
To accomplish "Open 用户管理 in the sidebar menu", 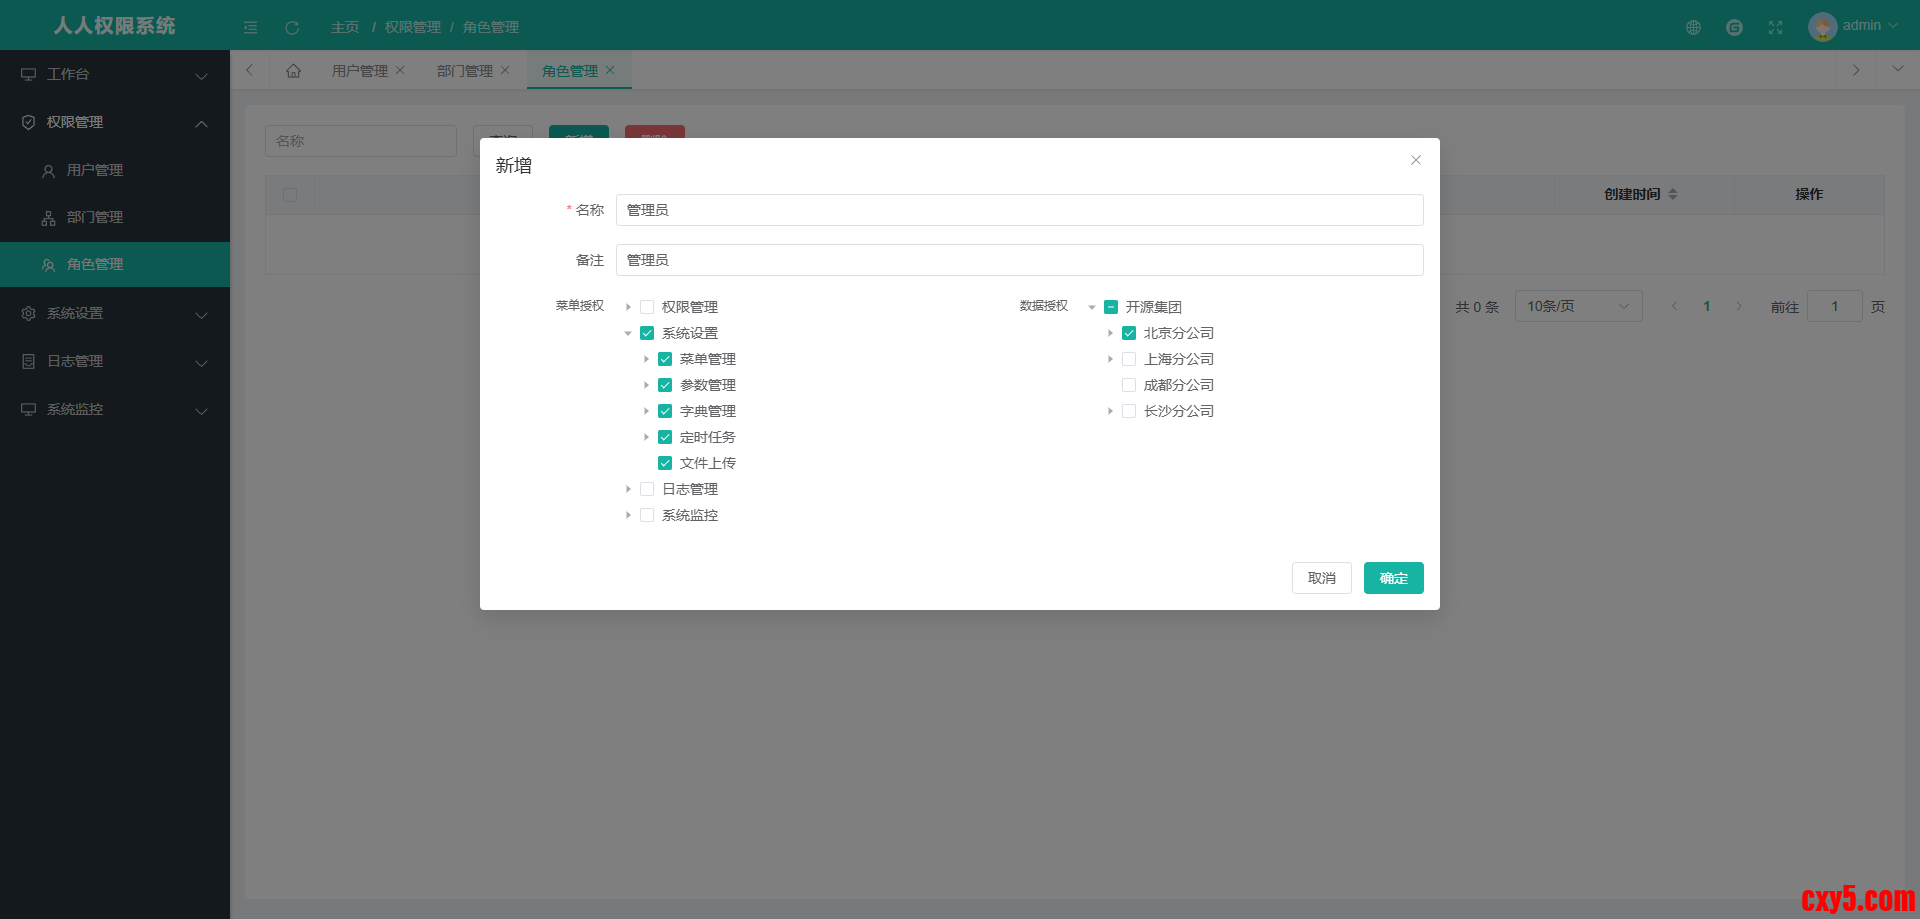I will 95,170.
